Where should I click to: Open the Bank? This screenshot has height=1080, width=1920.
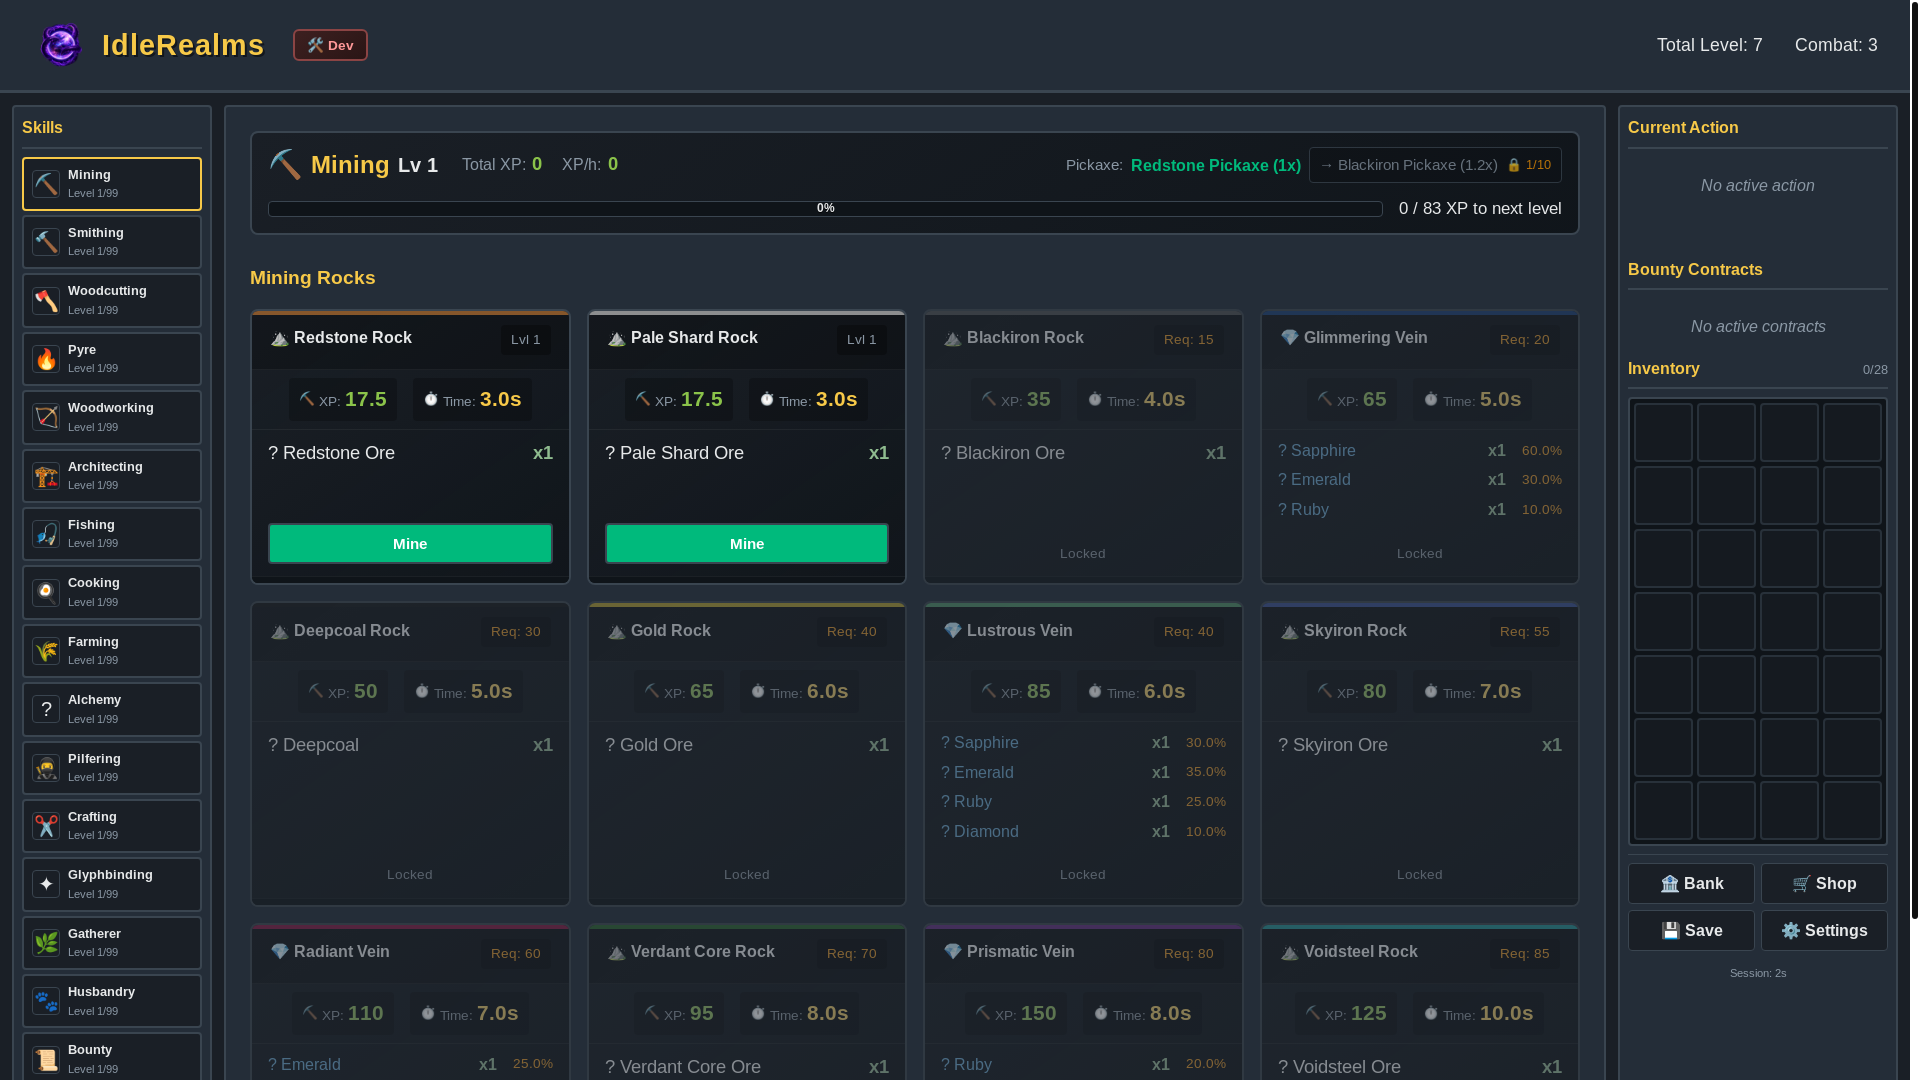point(1691,884)
